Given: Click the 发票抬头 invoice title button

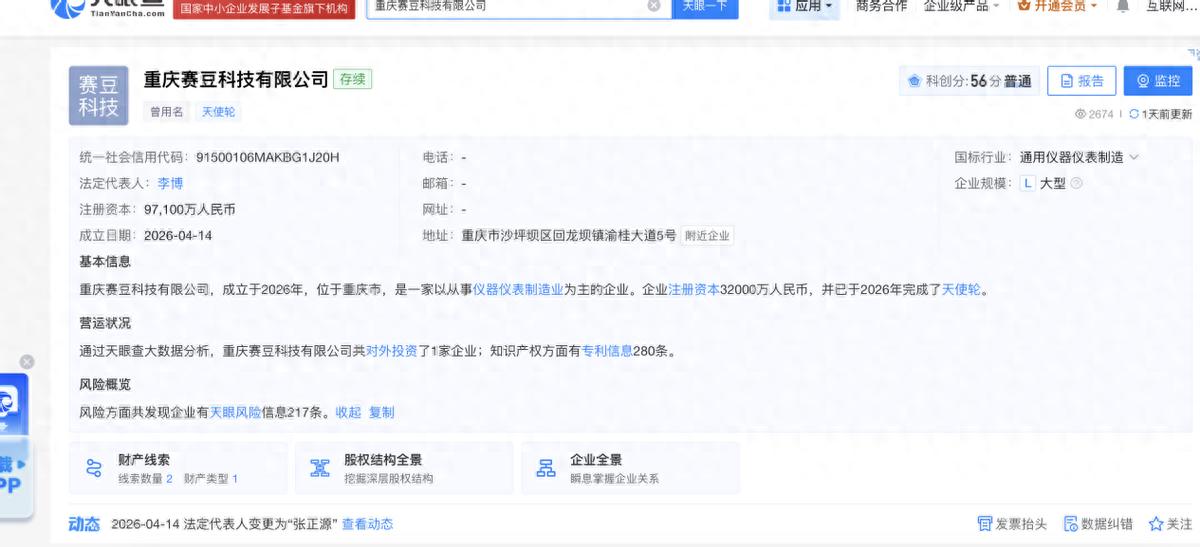Looking at the screenshot, I should point(1012,524).
